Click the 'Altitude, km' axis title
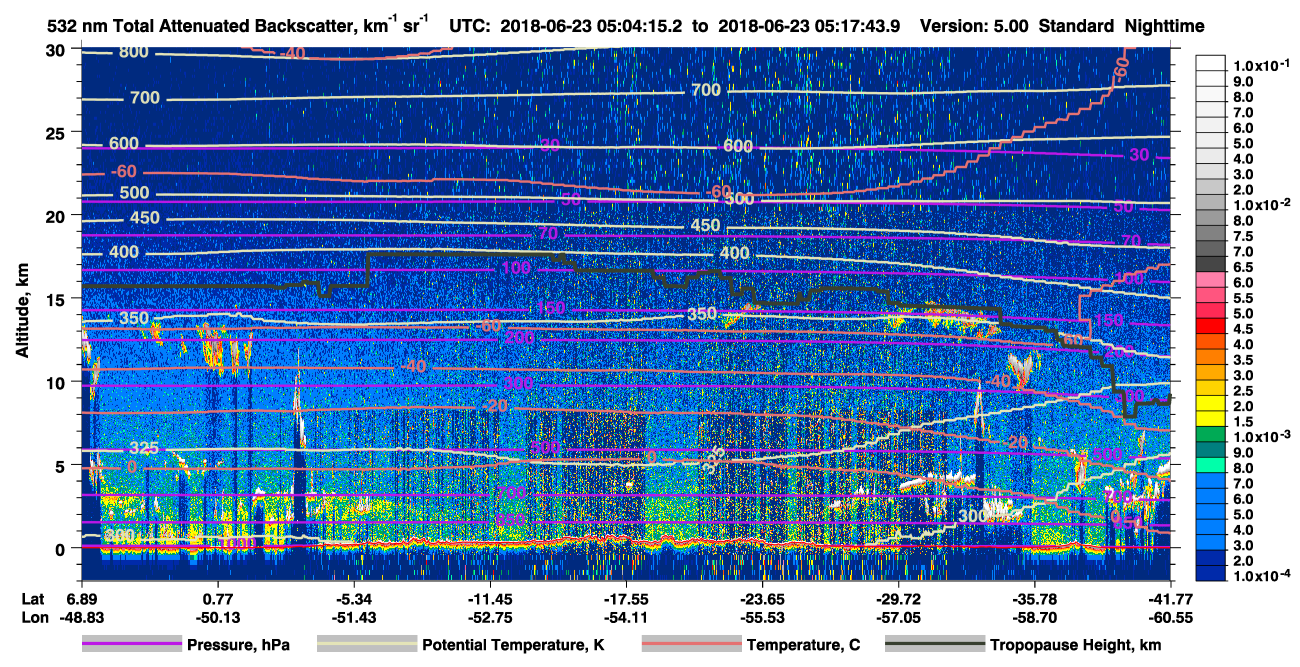The height and width of the screenshot is (667, 1300). click(x=23, y=312)
